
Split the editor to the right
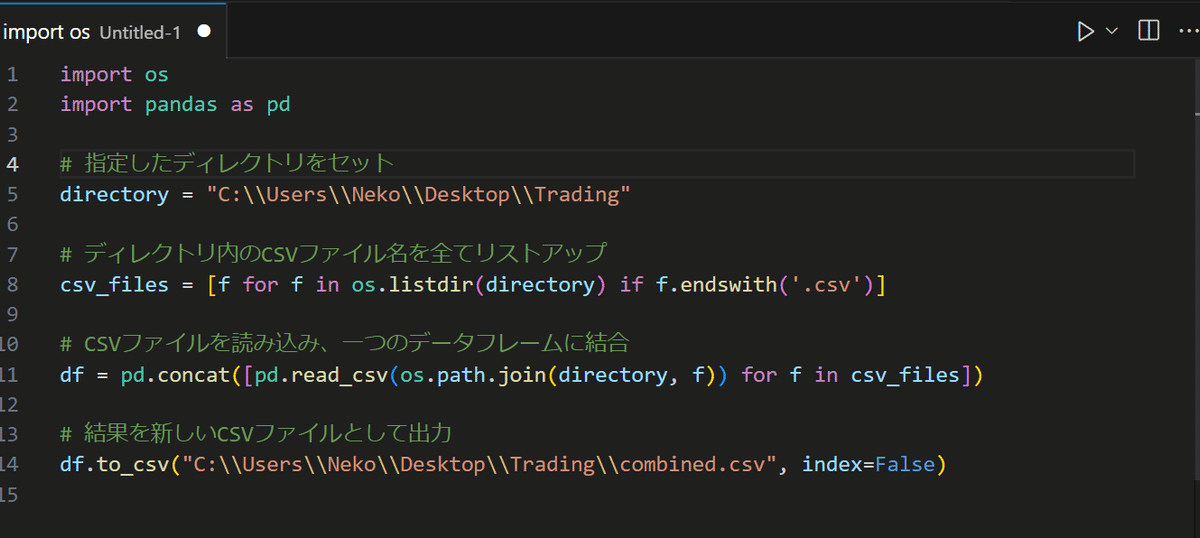click(1149, 31)
